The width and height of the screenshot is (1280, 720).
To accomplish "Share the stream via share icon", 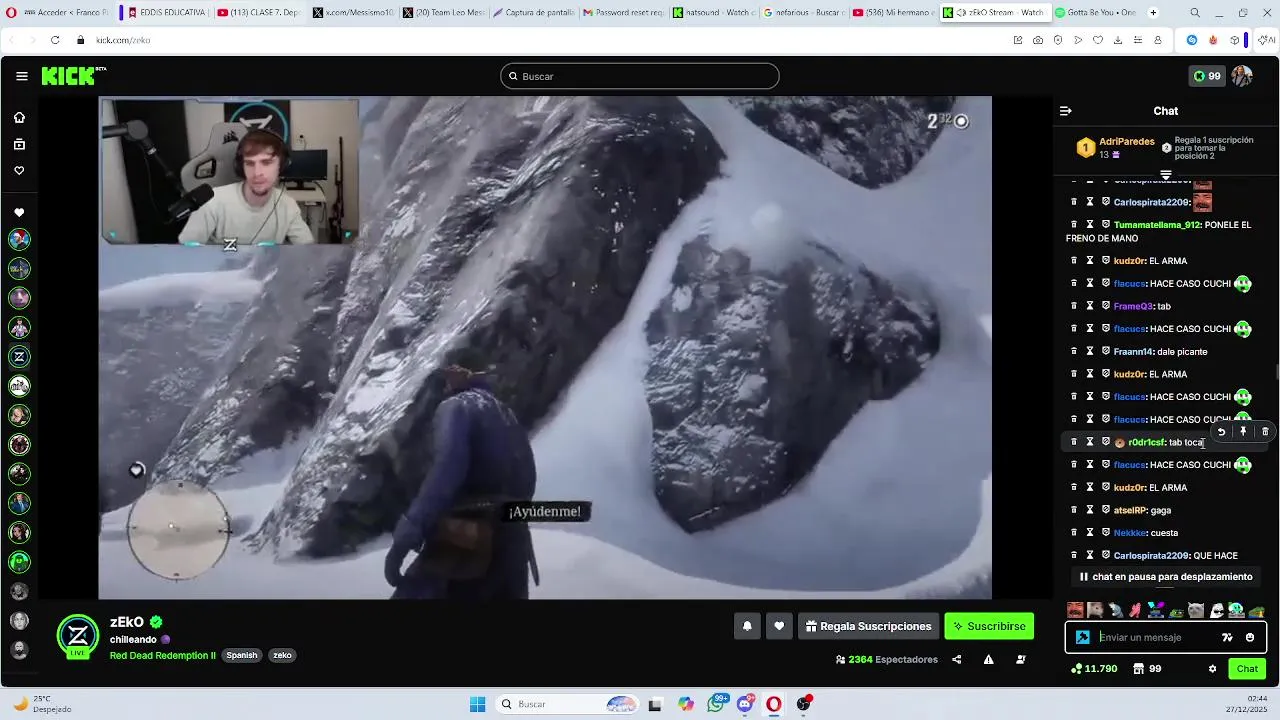I will (957, 659).
